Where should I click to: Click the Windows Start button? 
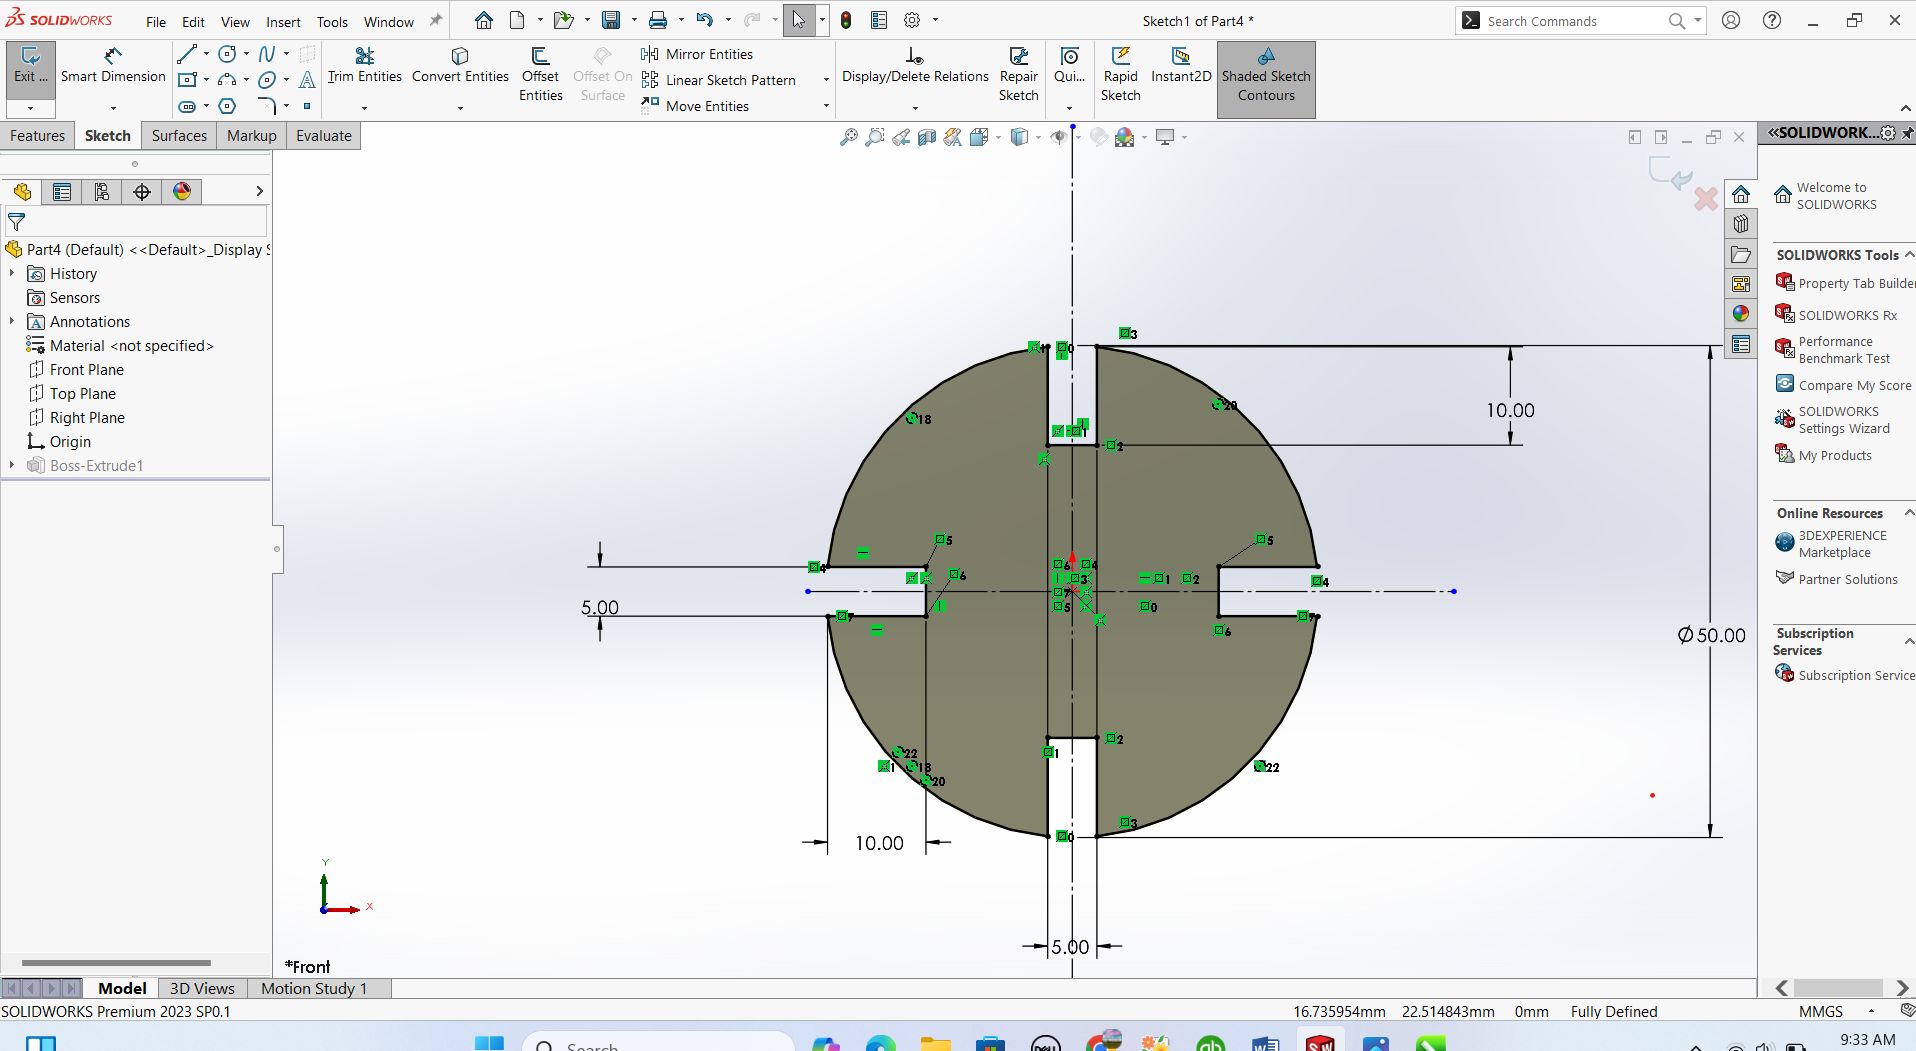pyautogui.click(x=489, y=1044)
